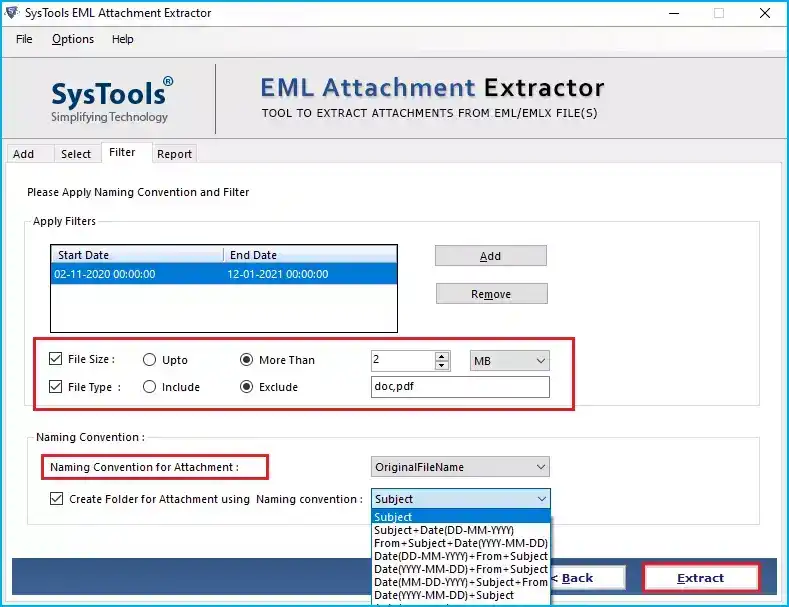Image resolution: width=789 pixels, height=607 pixels.
Task: Select the More Than radio button
Action: [247, 360]
